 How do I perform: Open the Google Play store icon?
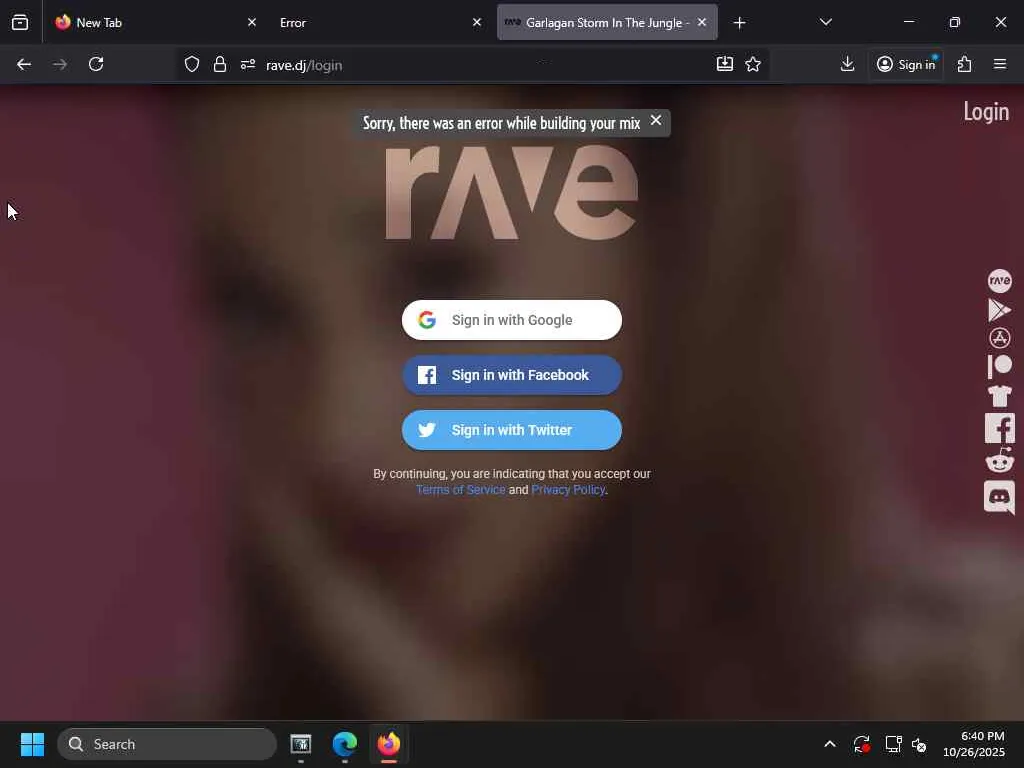(x=999, y=310)
